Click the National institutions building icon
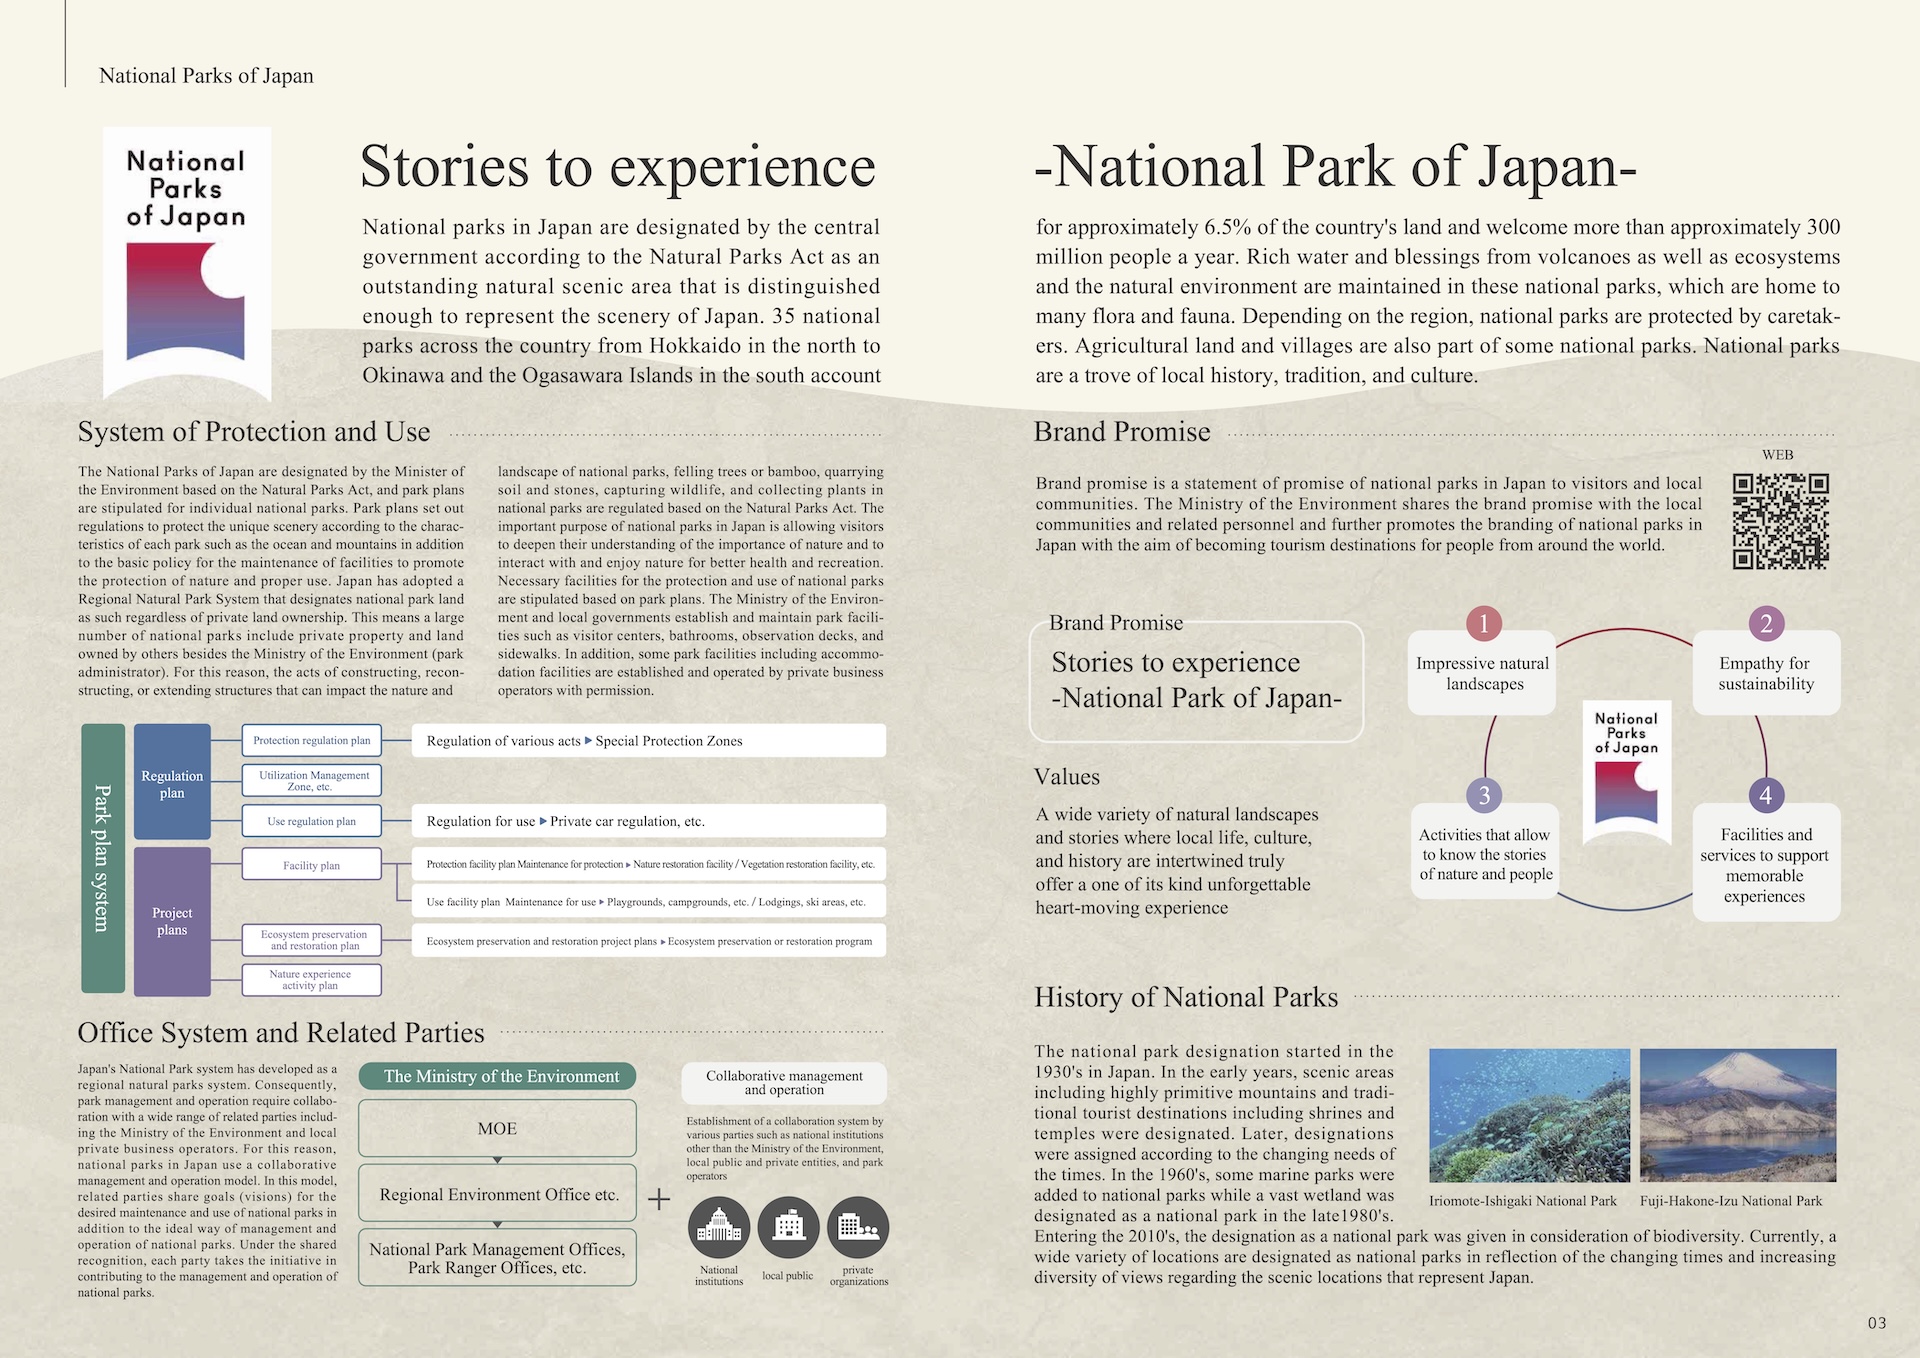This screenshot has height=1358, width=1920. (719, 1227)
